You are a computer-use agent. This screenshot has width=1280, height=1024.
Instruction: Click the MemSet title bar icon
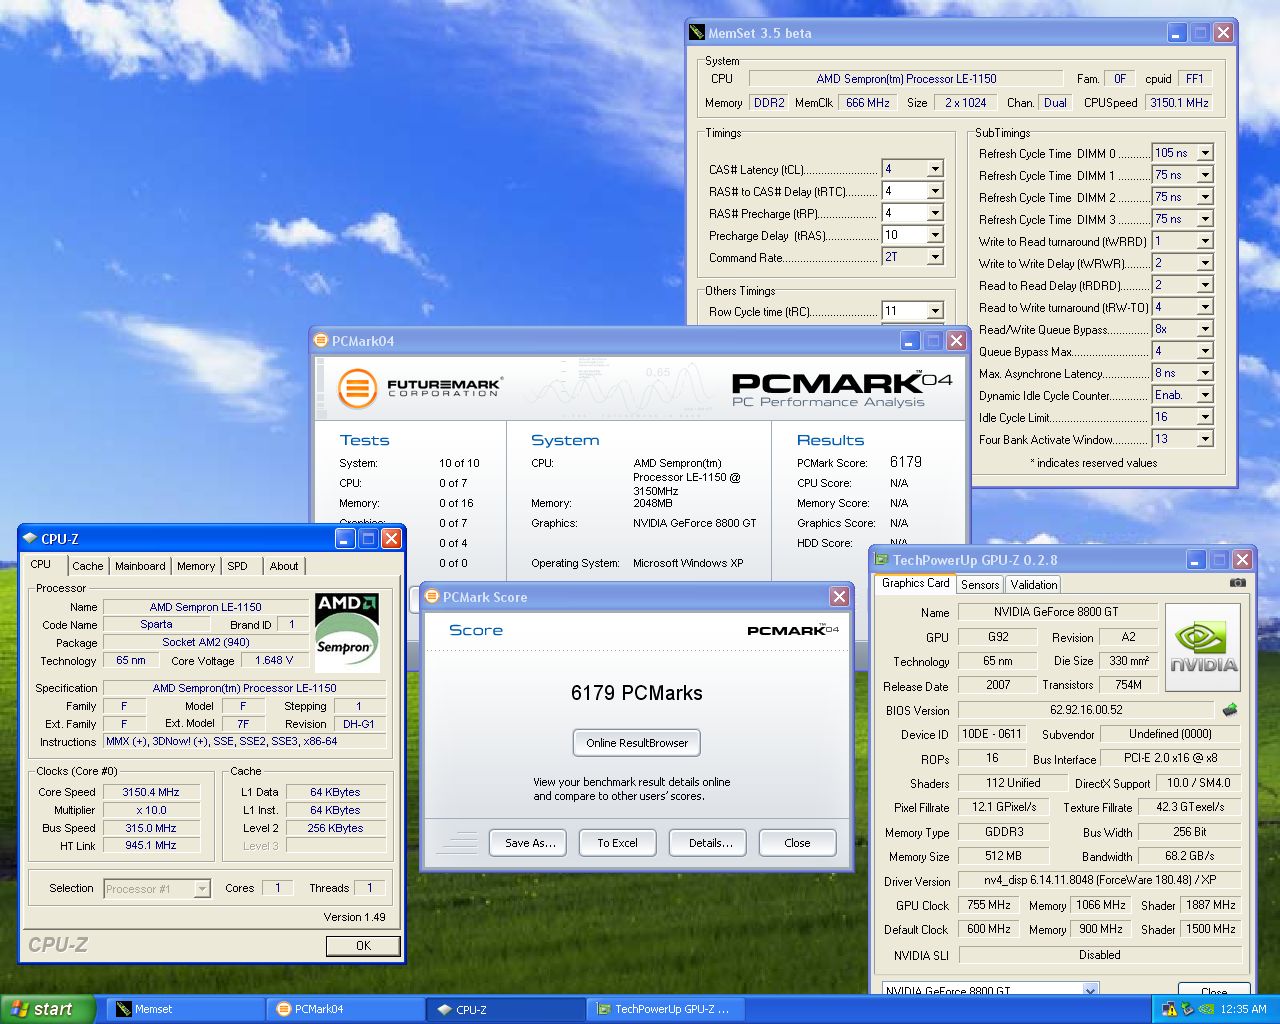pos(697,33)
